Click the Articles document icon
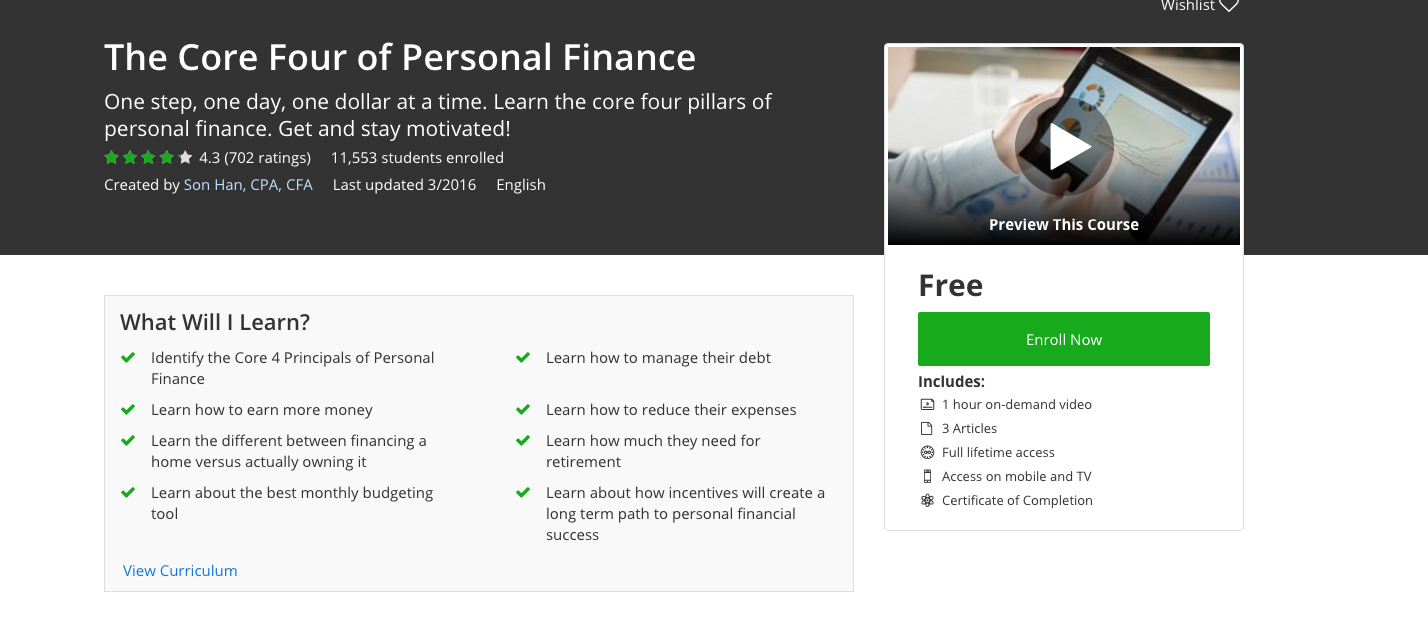 (x=926, y=429)
